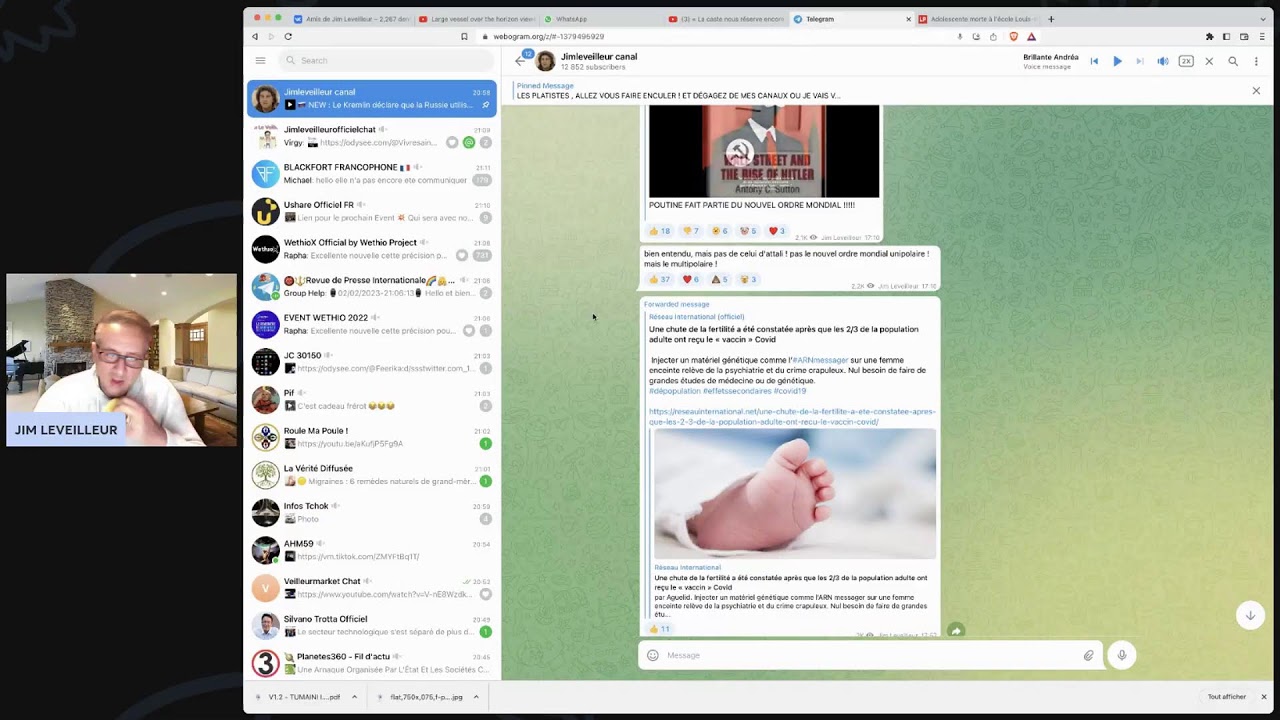Open the Jimleveilleurofficielchat conversation
Screen dimensions: 1280x720
tap(371, 136)
